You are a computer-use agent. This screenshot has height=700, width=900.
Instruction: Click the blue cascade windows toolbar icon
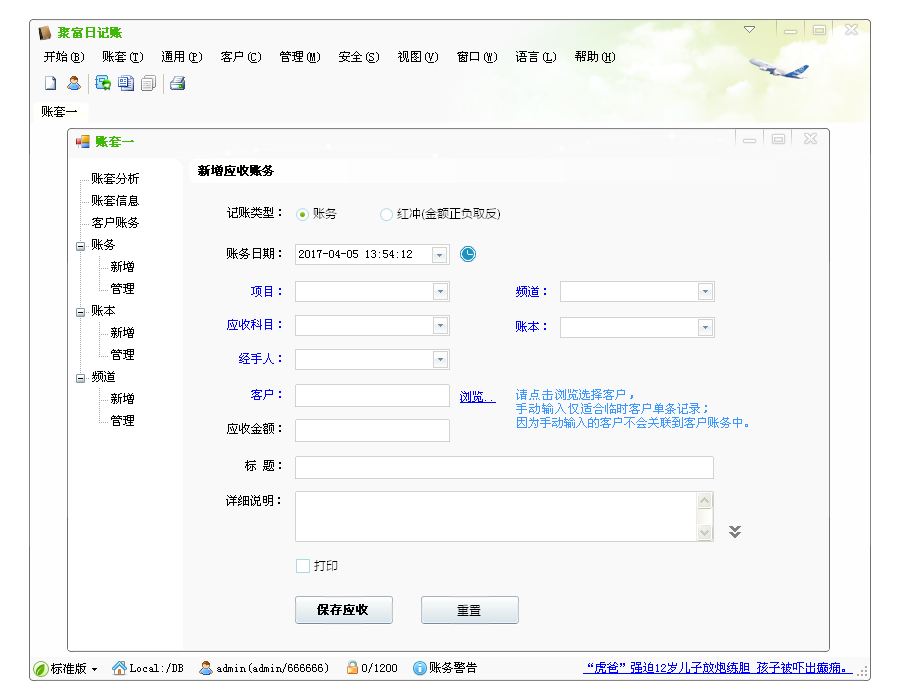tap(126, 83)
